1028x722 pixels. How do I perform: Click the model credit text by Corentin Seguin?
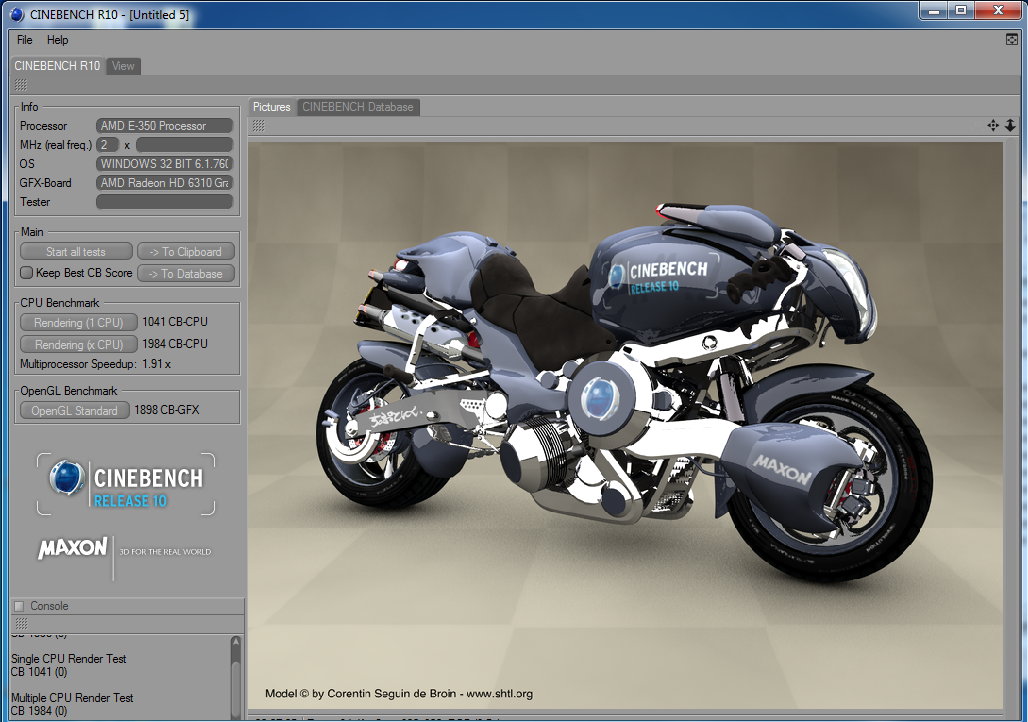[x=399, y=693]
